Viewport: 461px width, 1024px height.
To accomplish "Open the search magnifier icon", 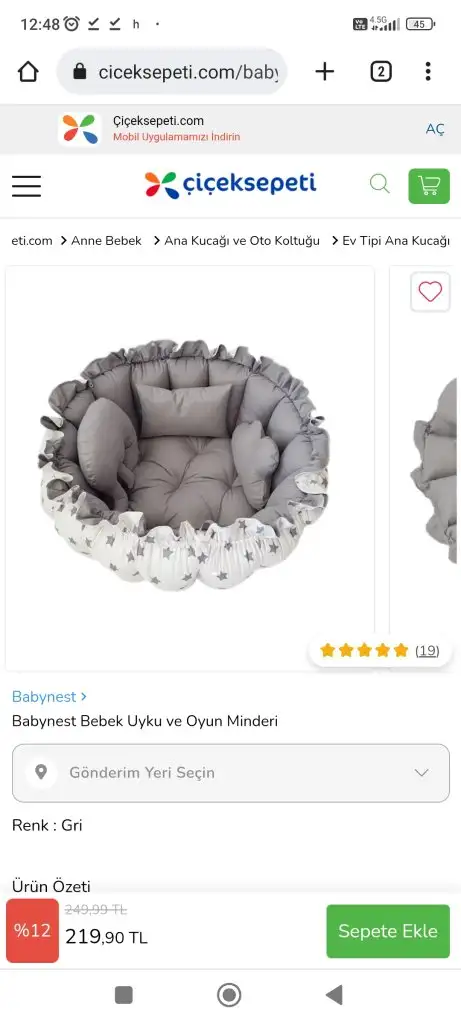I will pyautogui.click(x=379, y=184).
